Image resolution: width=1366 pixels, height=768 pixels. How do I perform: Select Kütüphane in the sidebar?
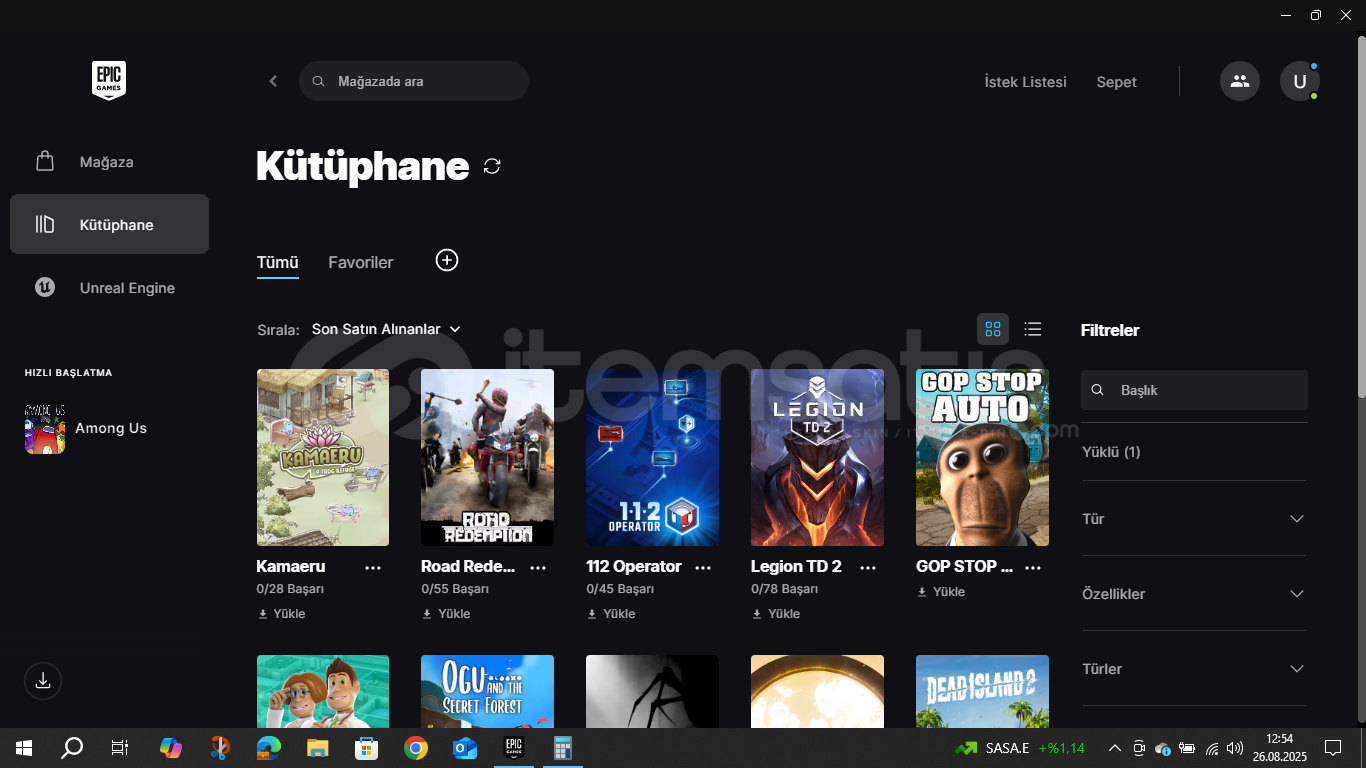tap(109, 224)
